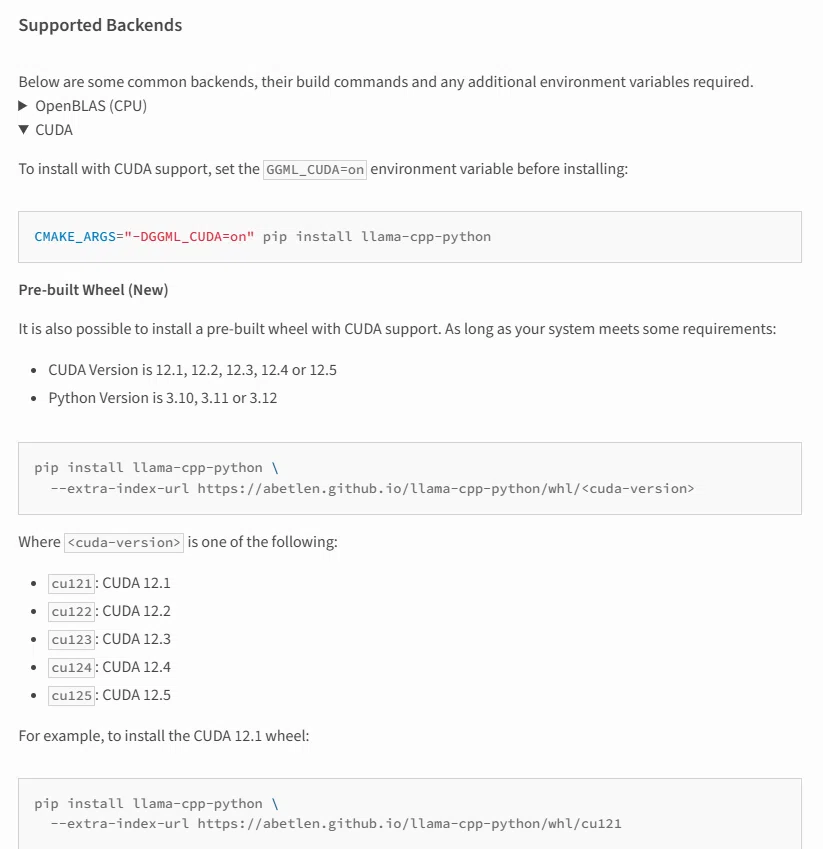Image resolution: width=823 pixels, height=849 pixels.
Task: Click pip install line in cu121 example block
Action: point(156,804)
